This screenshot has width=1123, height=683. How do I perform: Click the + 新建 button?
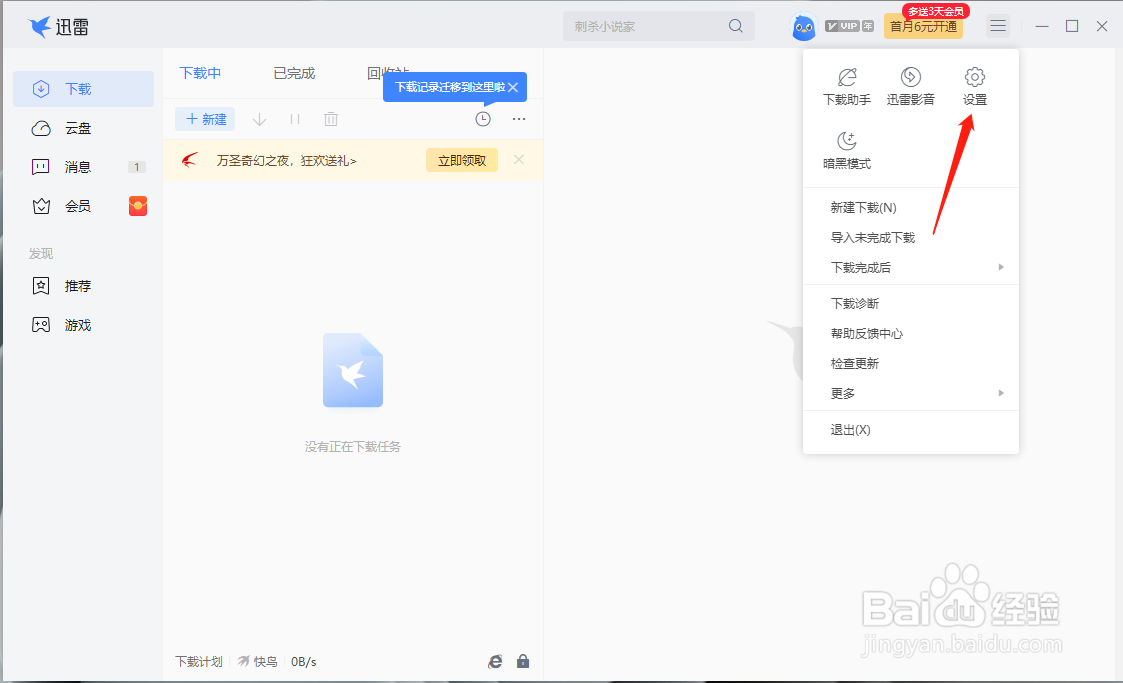pyautogui.click(x=206, y=120)
